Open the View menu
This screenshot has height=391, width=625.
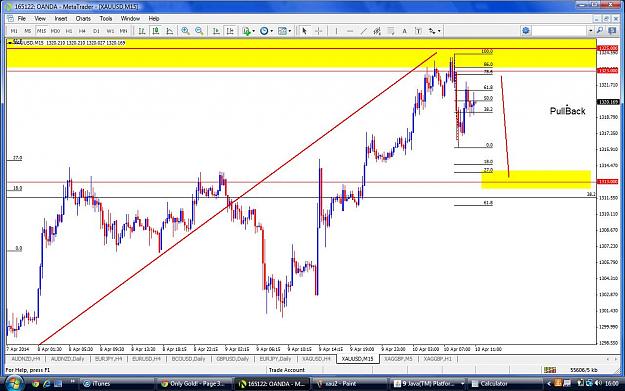click(40, 18)
